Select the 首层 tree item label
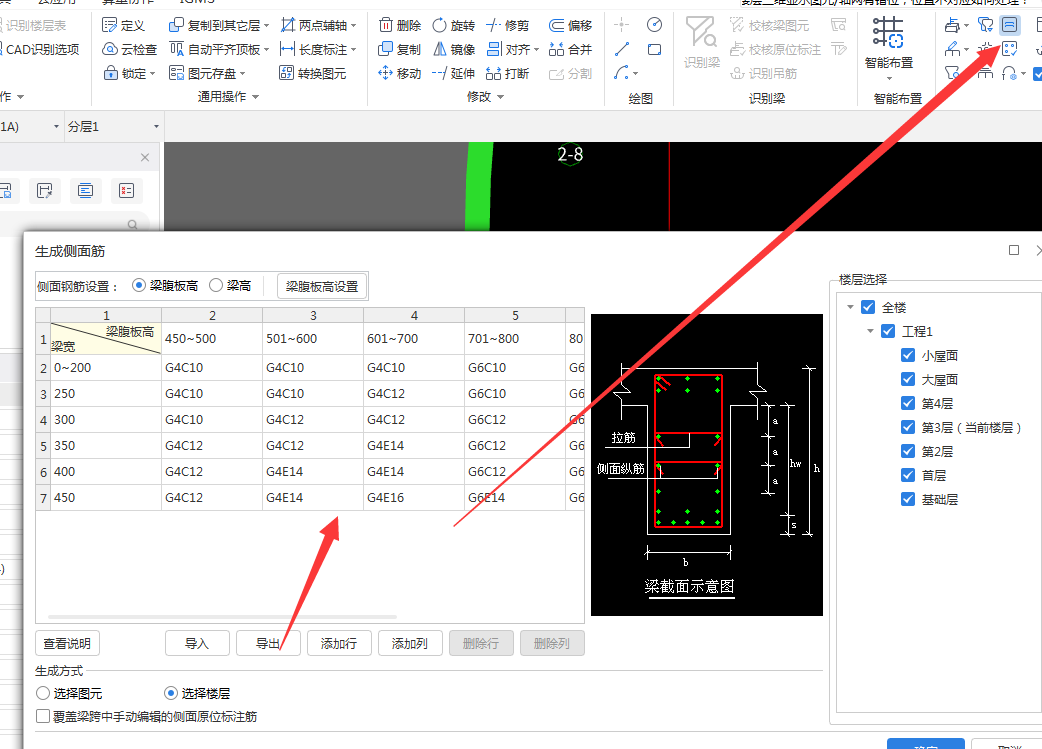This screenshot has height=749, width=1042. pyautogui.click(x=934, y=475)
